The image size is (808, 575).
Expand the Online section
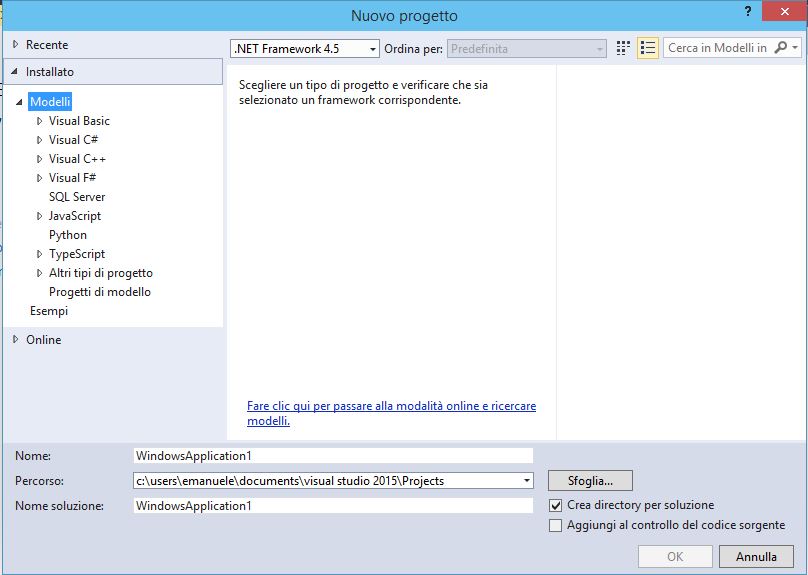15,339
